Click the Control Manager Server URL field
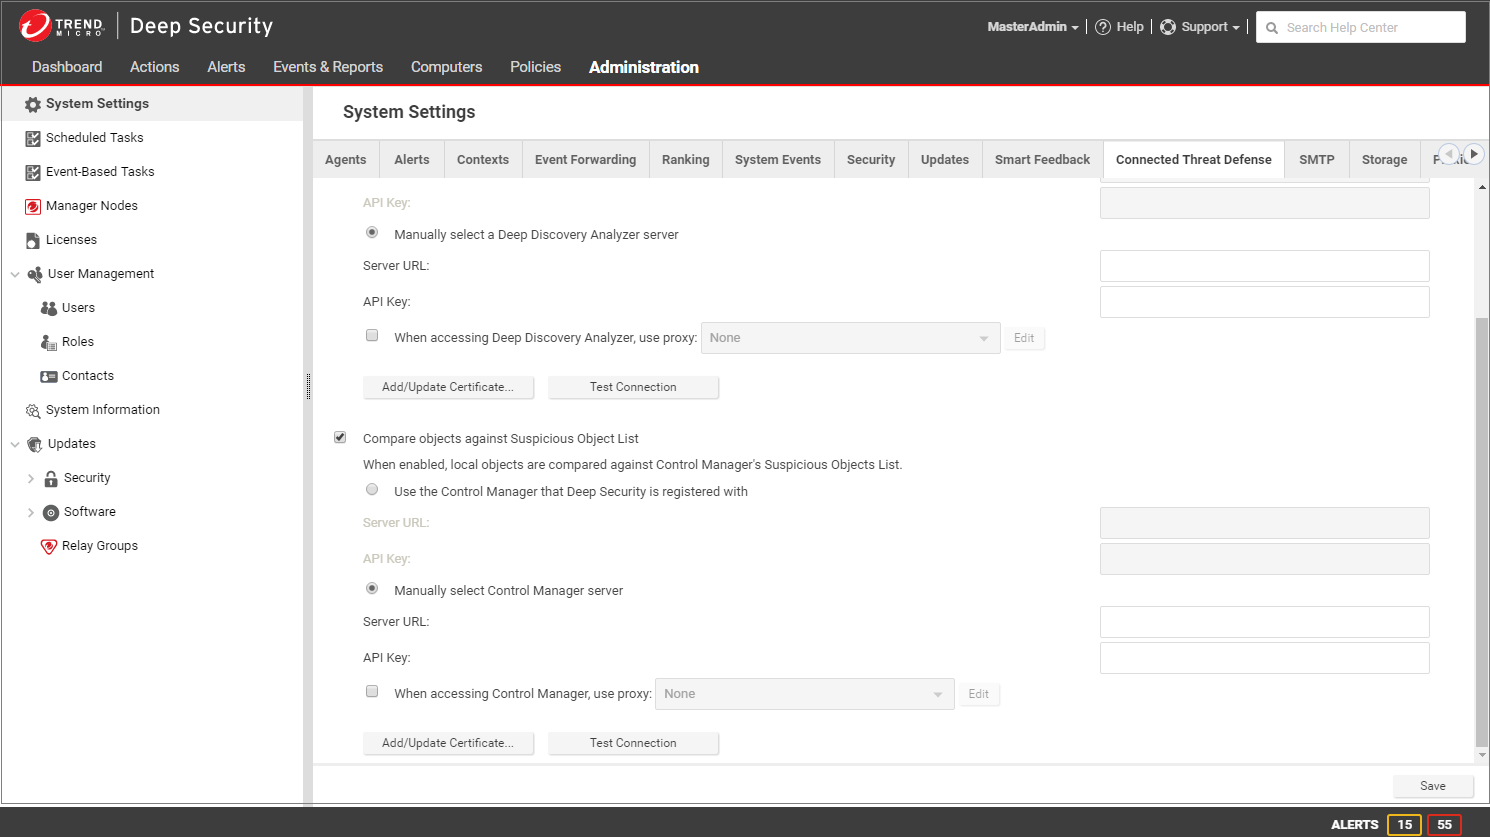The height and width of the screenshot is (837, 1490). (1264, 622)
